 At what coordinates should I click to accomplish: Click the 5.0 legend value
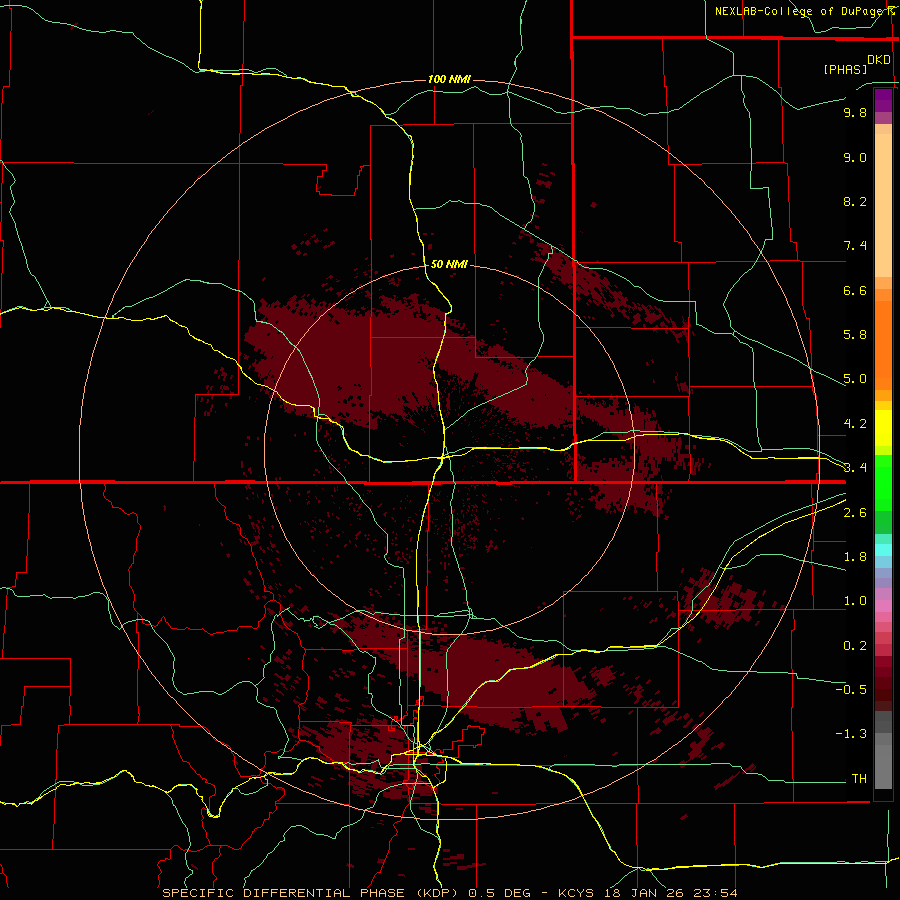pyautogui.click(x=855, y=379)
